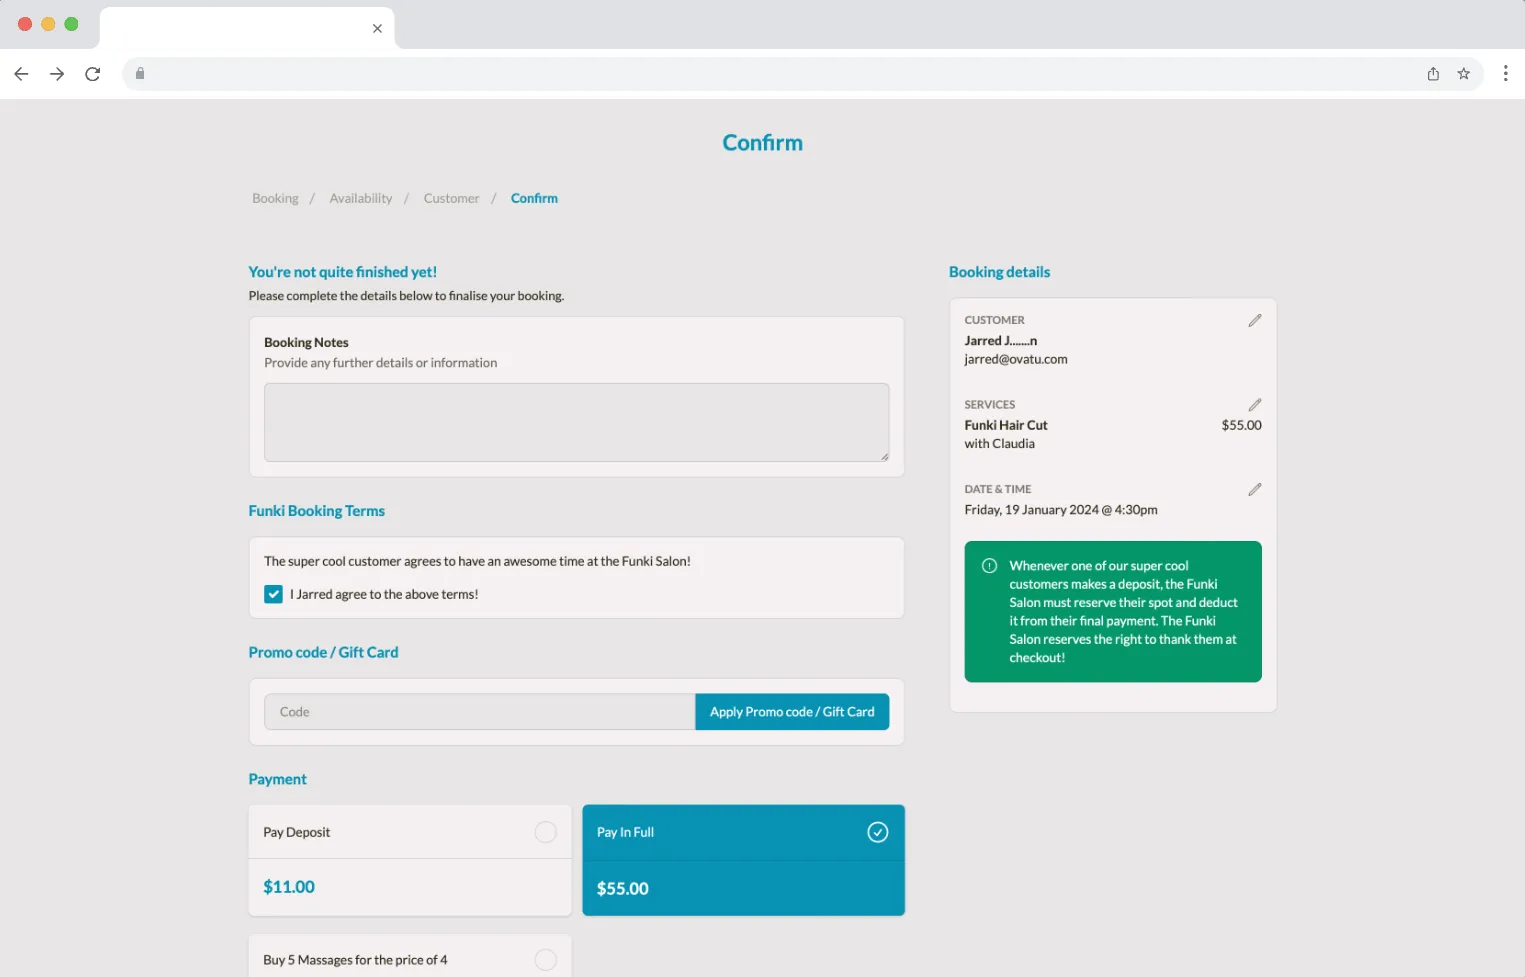The height and width of the screenshot is (977, 1525).
Task: Edit the Customer details via pencil icon
Action: click(x=1255, y=320)
